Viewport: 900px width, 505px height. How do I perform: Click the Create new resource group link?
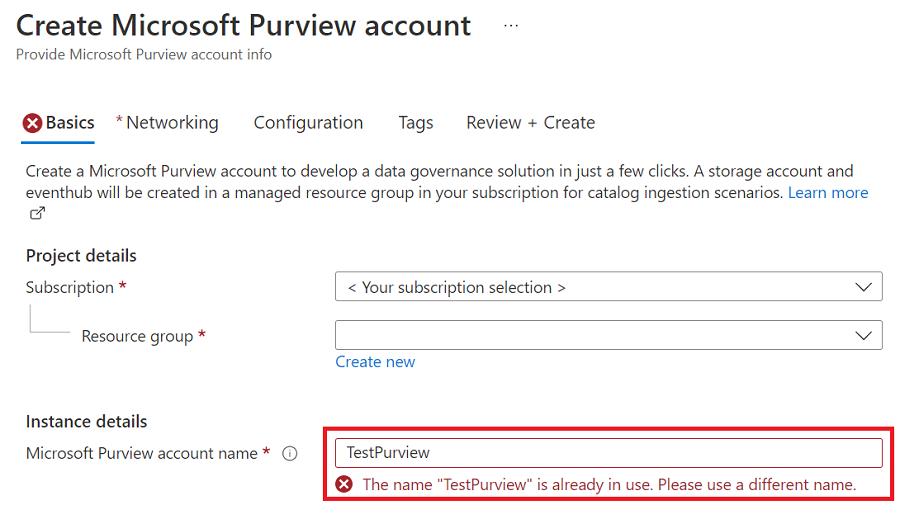pyautogui.click(x=375, y=362)
